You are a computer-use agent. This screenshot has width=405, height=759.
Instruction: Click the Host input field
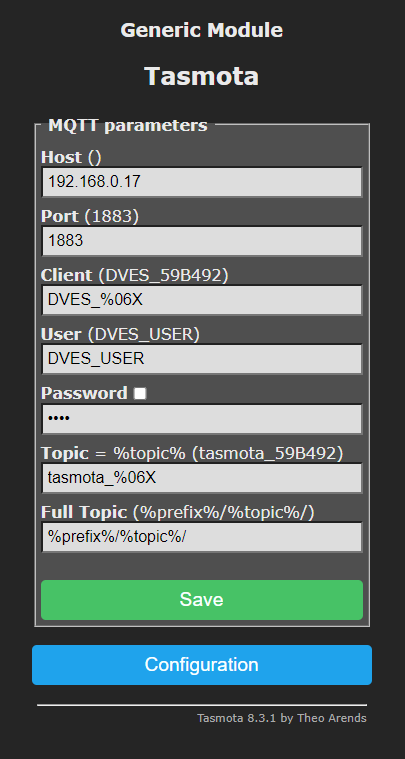coord(202,182)
